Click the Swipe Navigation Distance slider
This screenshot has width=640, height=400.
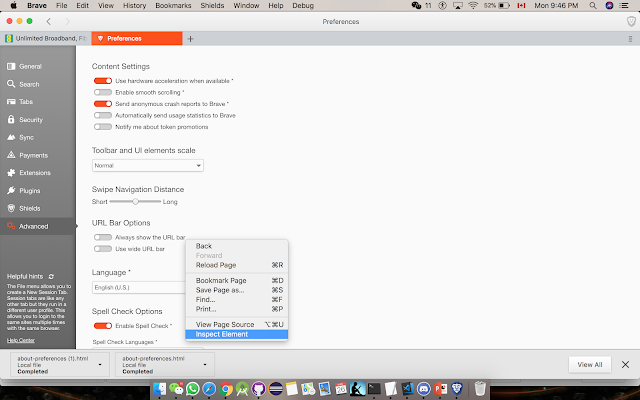coord(135,202)
